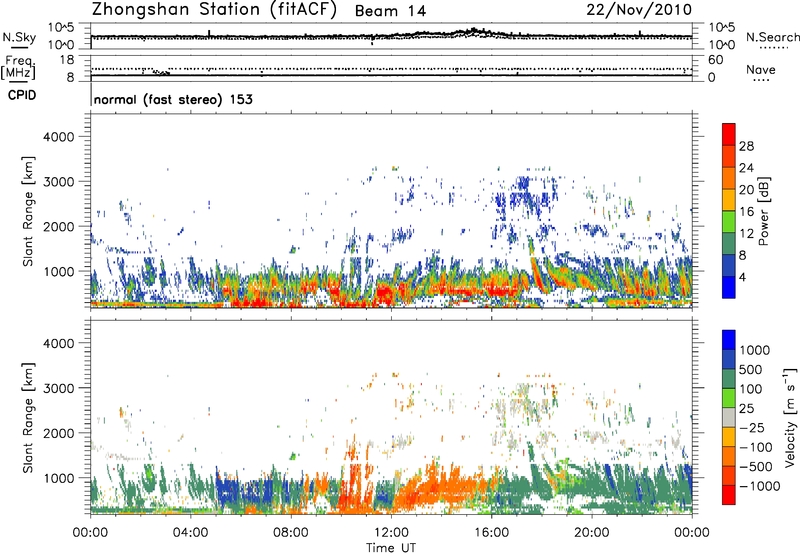800x554 pixels.
Task: Click the 'Velocity [m s-1]' color bar label
Action: tap(790, 417)
